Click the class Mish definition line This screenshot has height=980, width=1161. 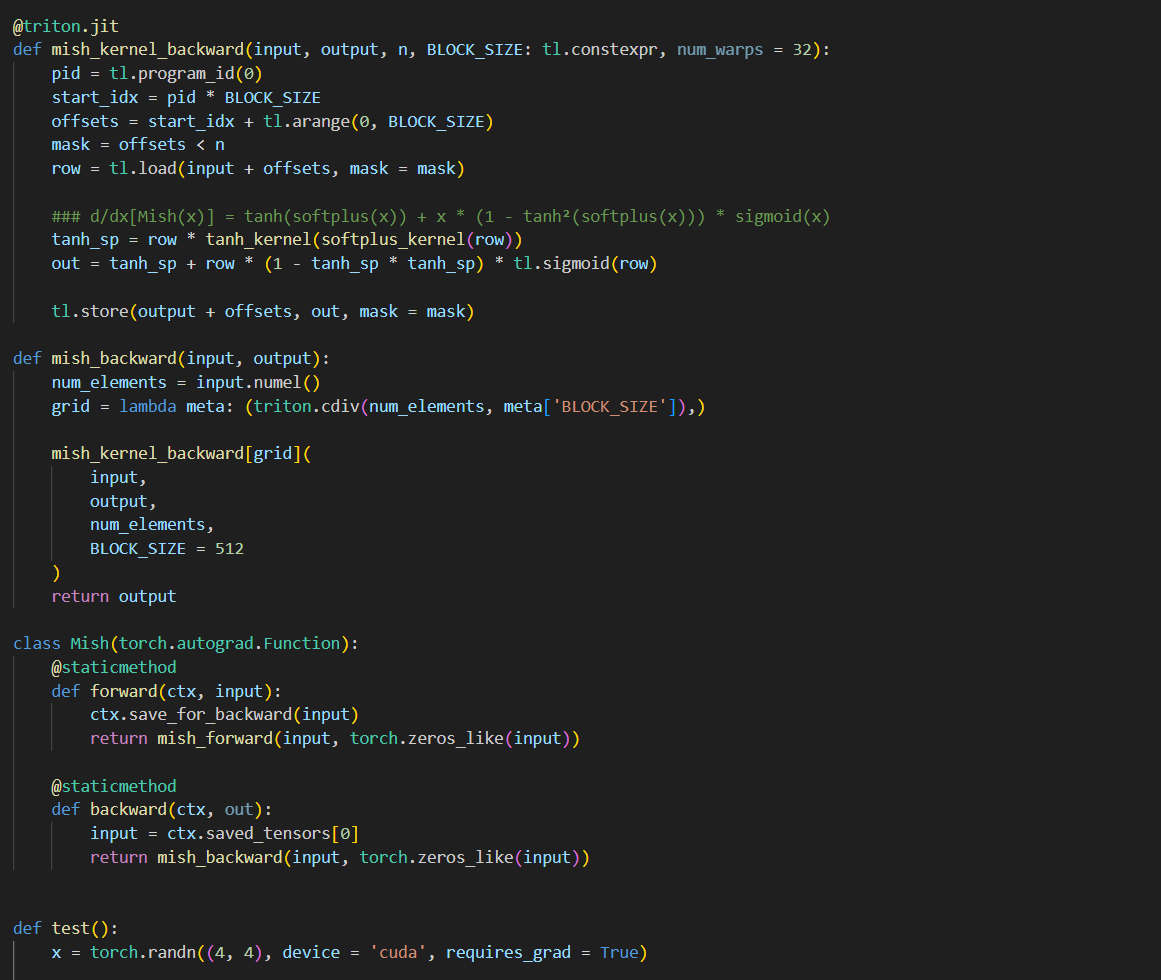pos(186,643)
